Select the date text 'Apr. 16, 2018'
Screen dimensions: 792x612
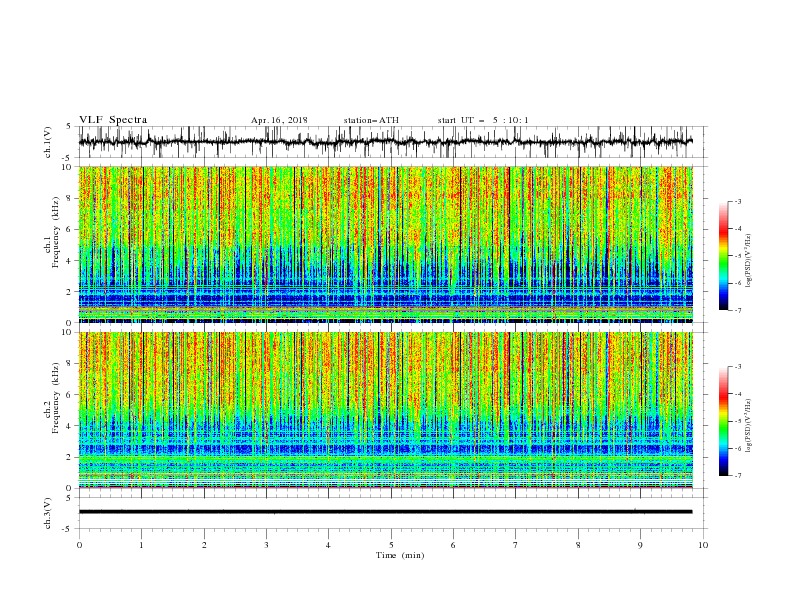pos(279,120)
